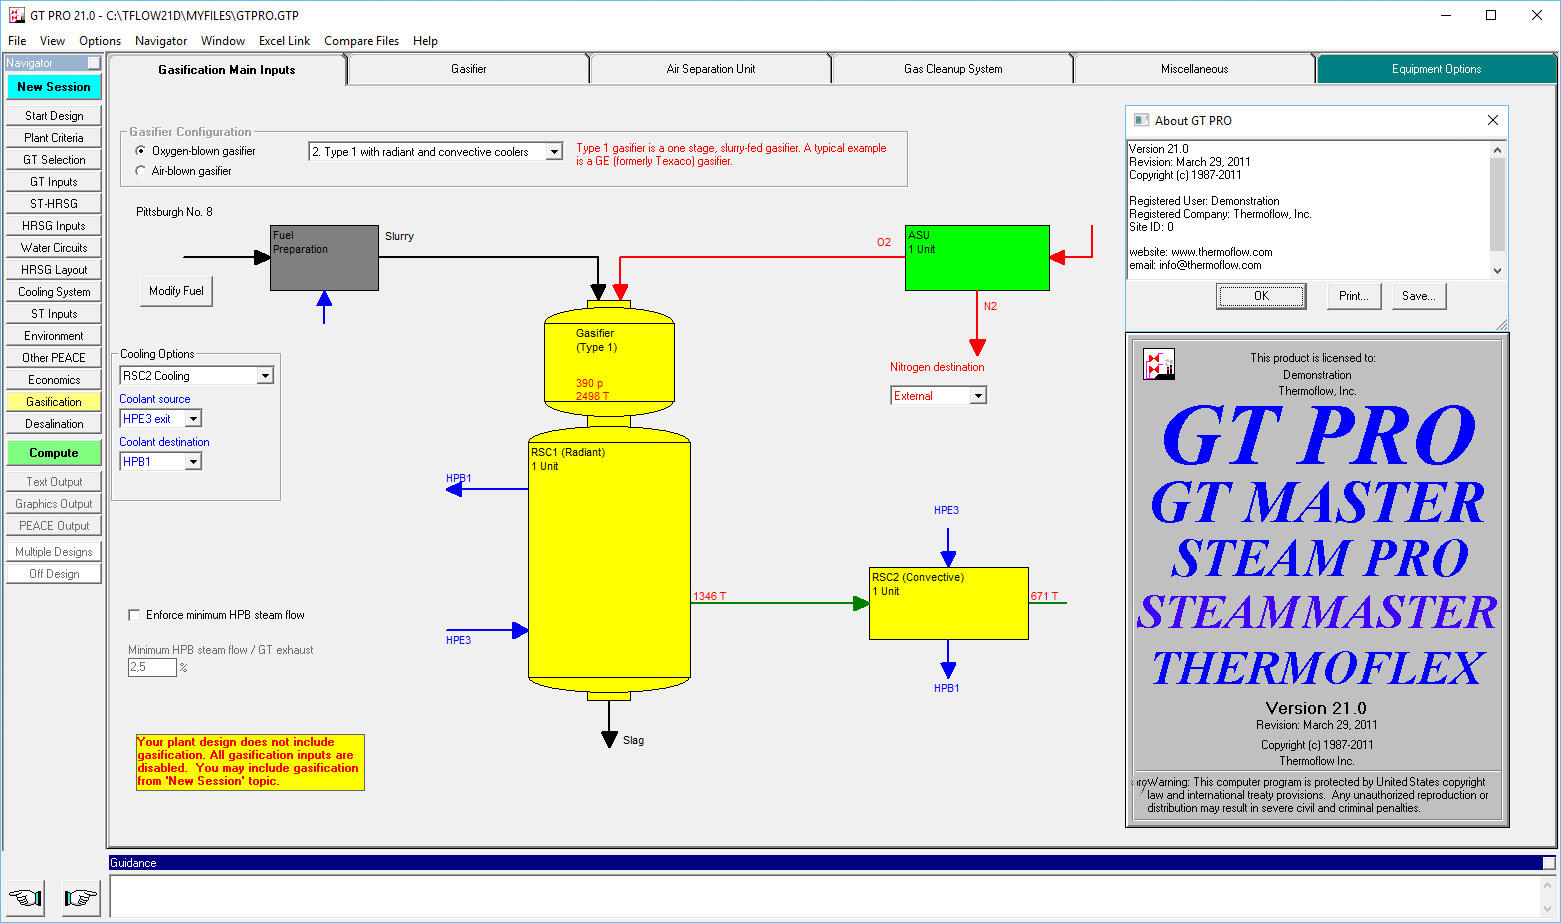Switch to the Gasifier tab
This screenshot has height=923, width=1561.
point(469,69)
